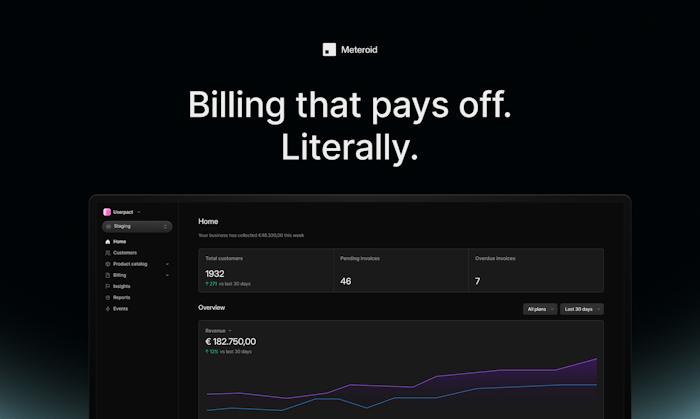
Task: Click the green 271 increase indicator
Action: pos(211,284)
